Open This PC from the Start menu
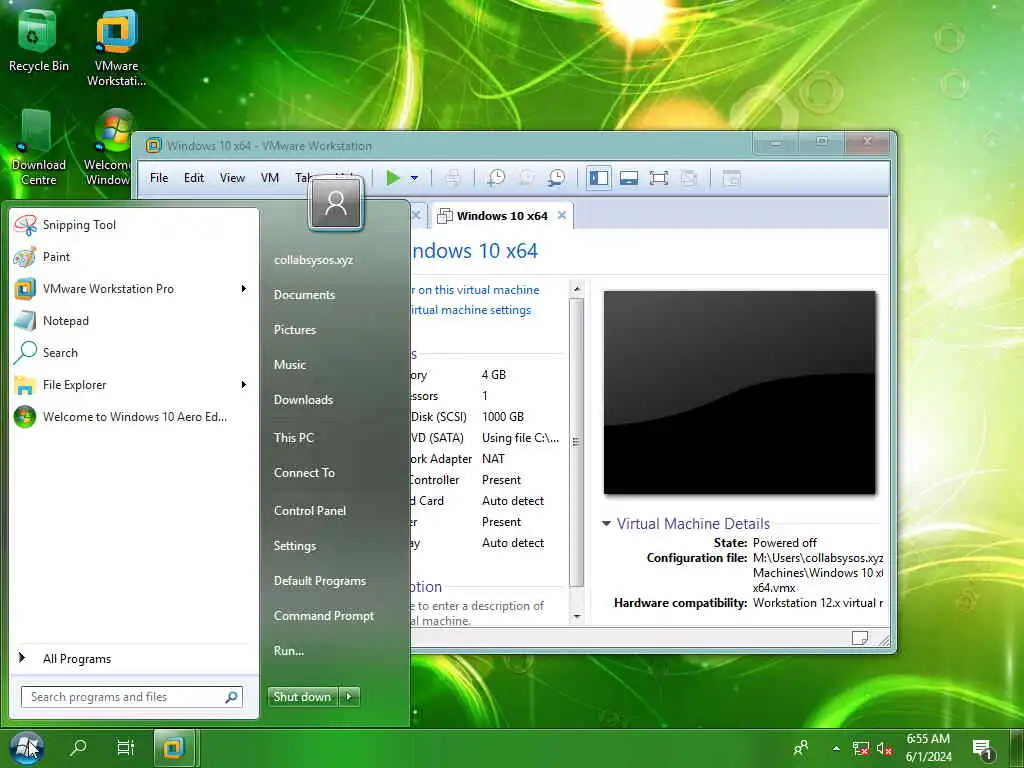The image size is (1024, 768). (293, 438)
